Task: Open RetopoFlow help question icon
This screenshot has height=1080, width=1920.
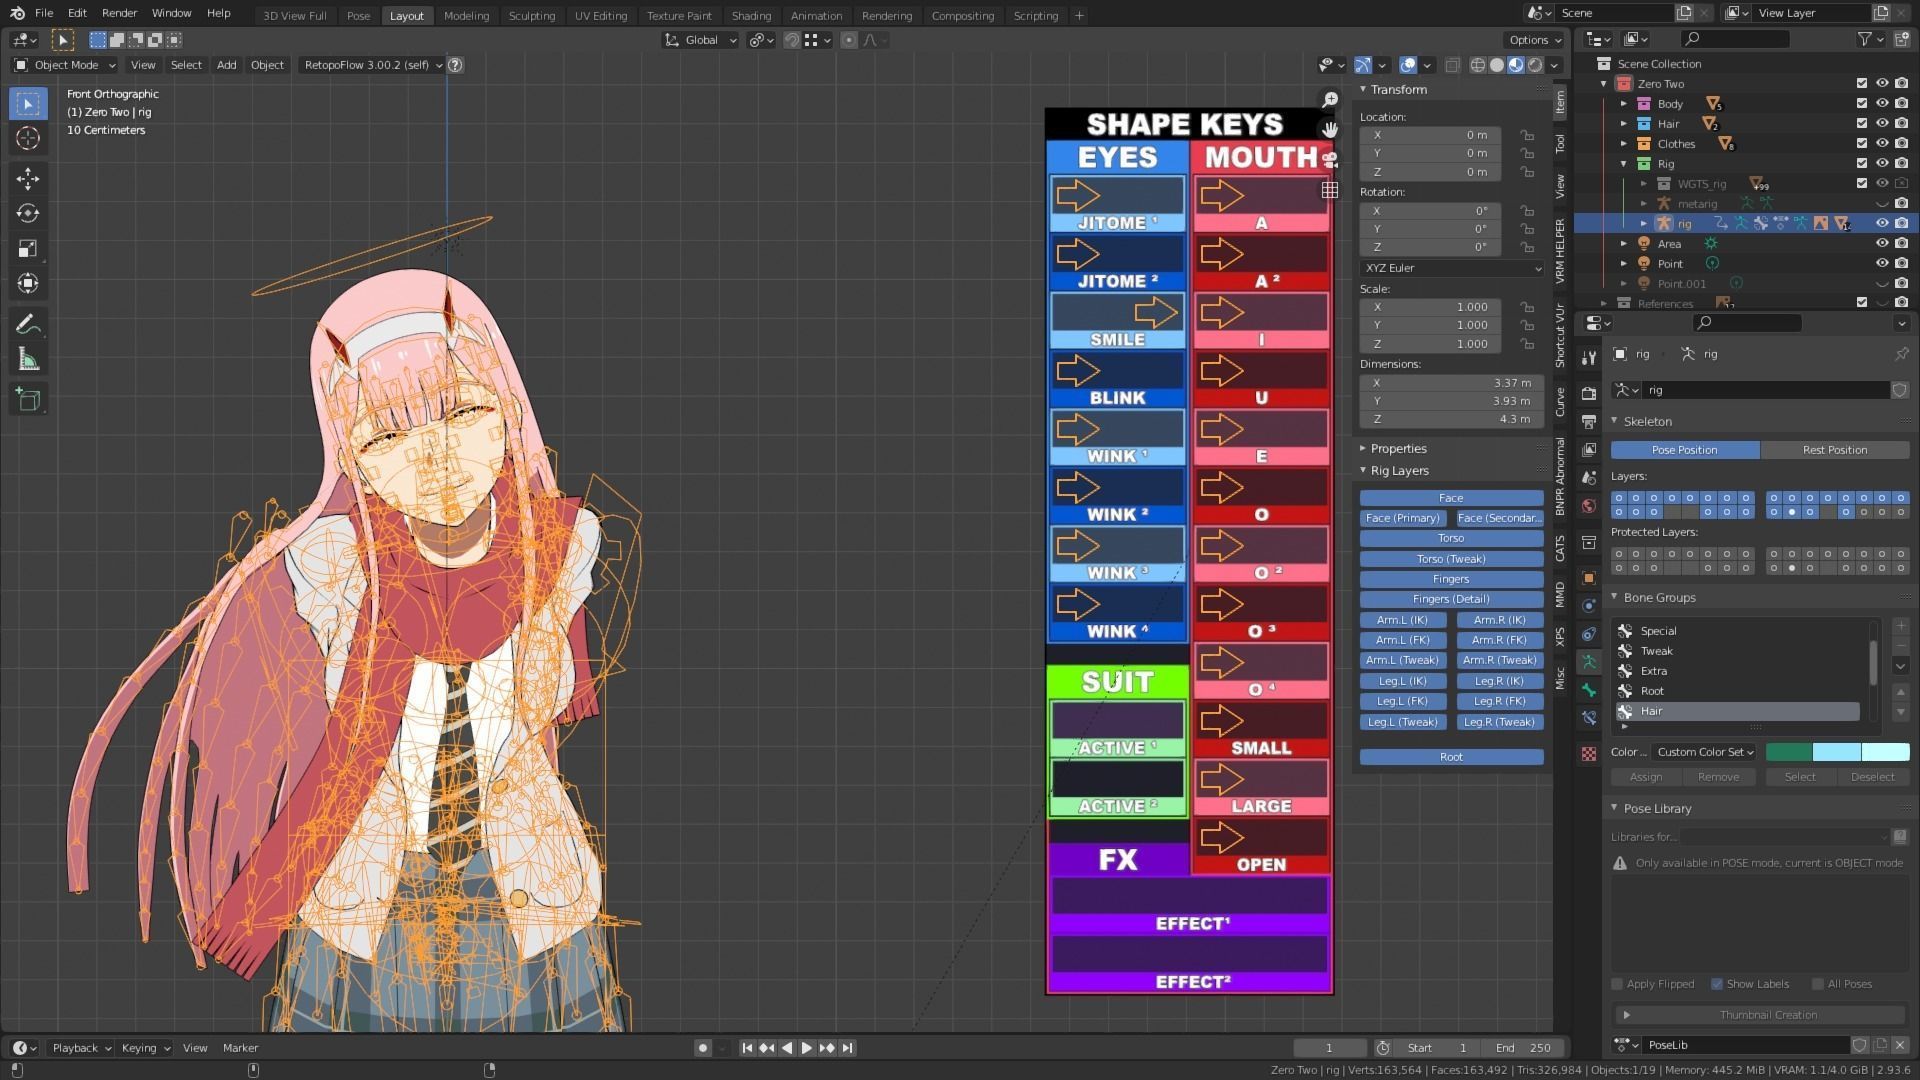Action: pyautogui.click(x=455, y=65)
